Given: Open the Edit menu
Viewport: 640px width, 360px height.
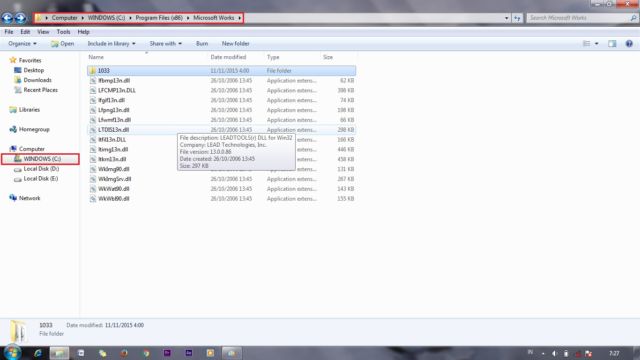Looking at the screenshot, I should (25, 32).
